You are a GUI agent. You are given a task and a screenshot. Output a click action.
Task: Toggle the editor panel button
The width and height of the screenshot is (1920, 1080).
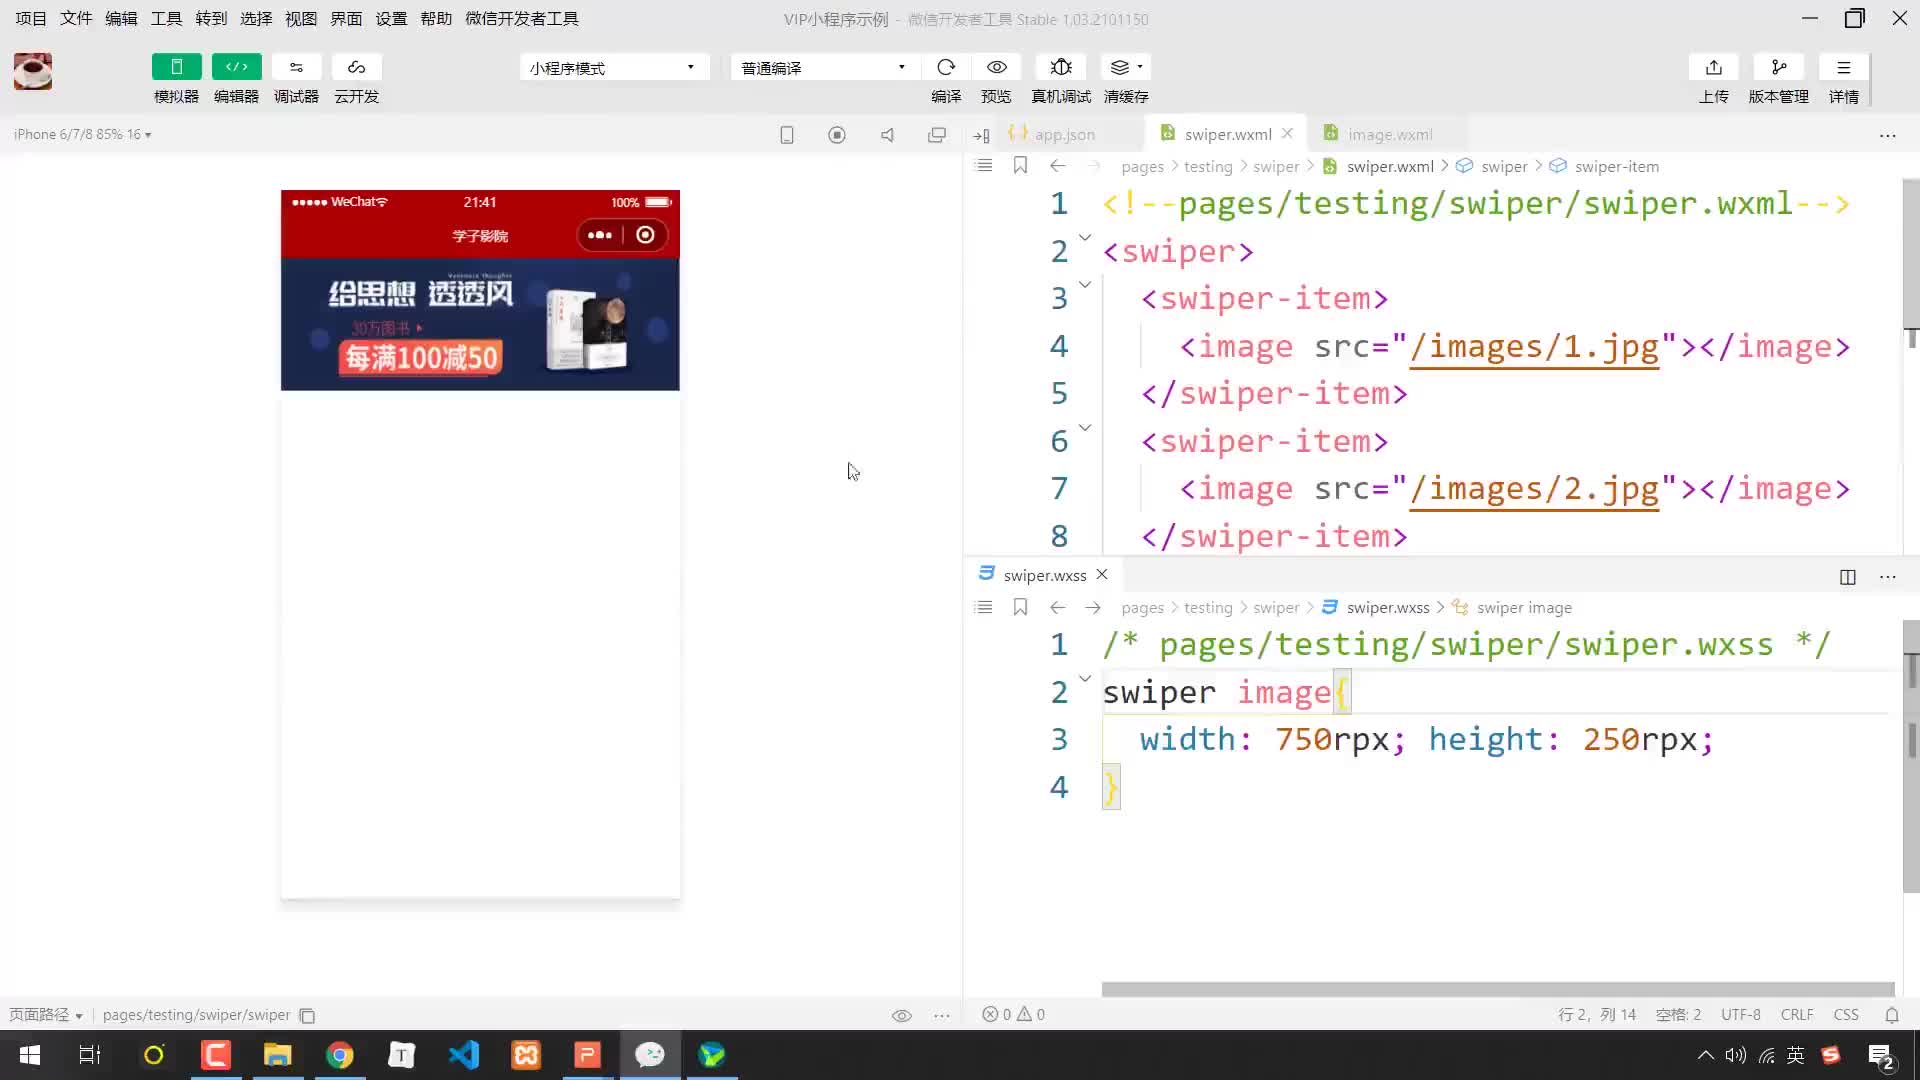coord(236,67)
